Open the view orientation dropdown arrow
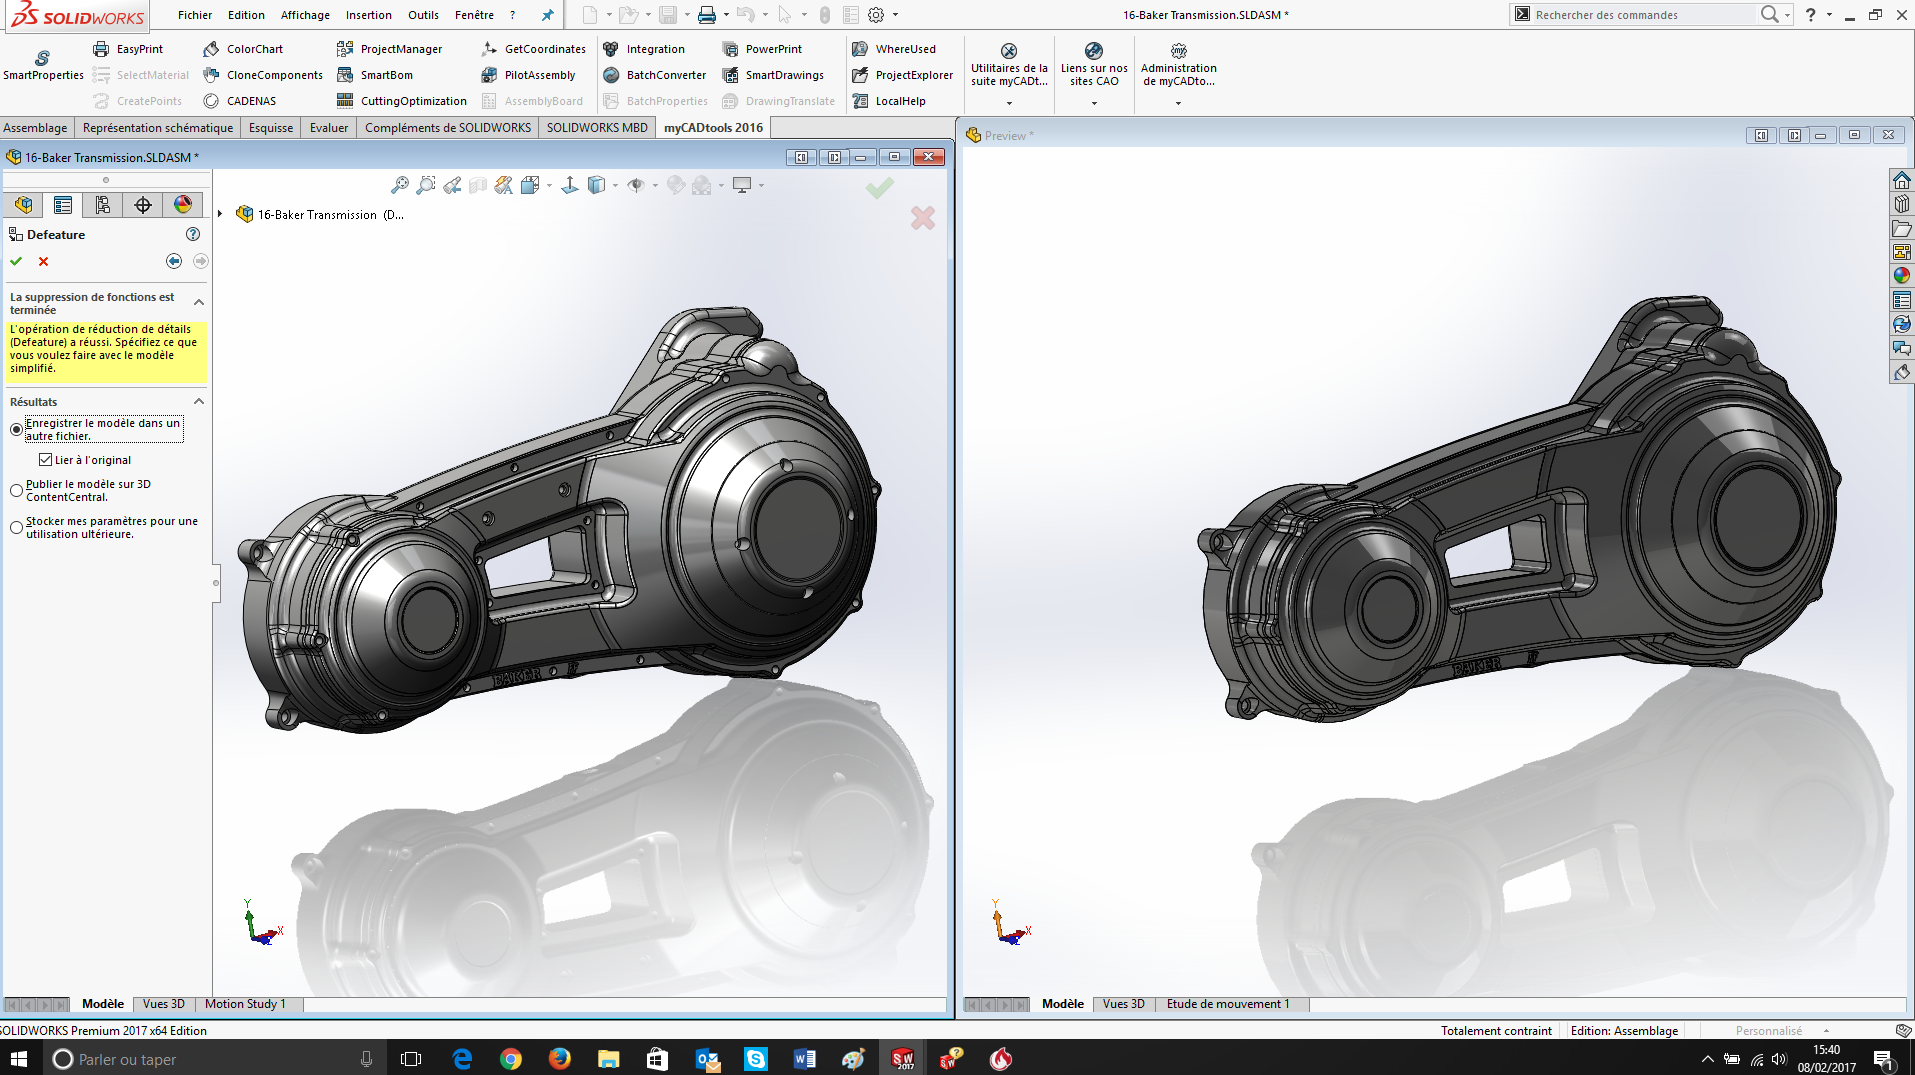 pos(549,185)
